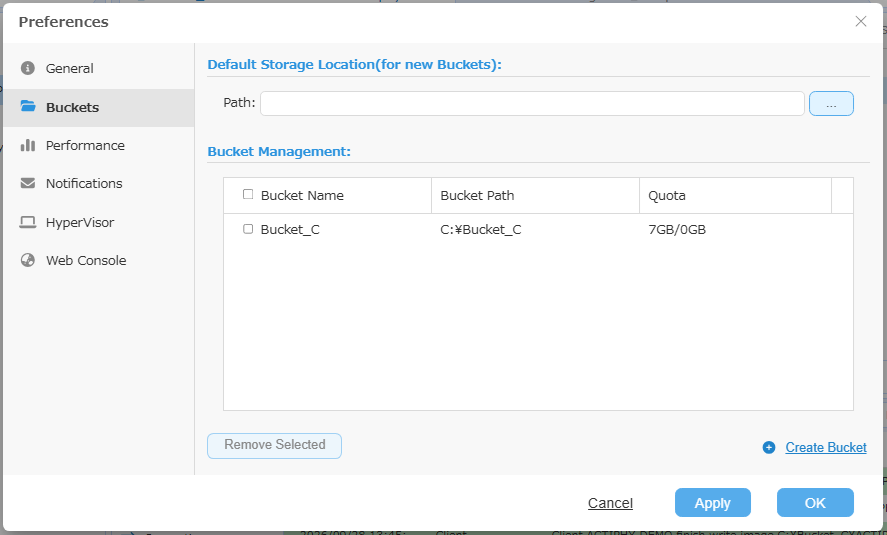887x535 pixels.
Task: Browse for storage path with ellipsis button
Action: (x=831, y=103)
